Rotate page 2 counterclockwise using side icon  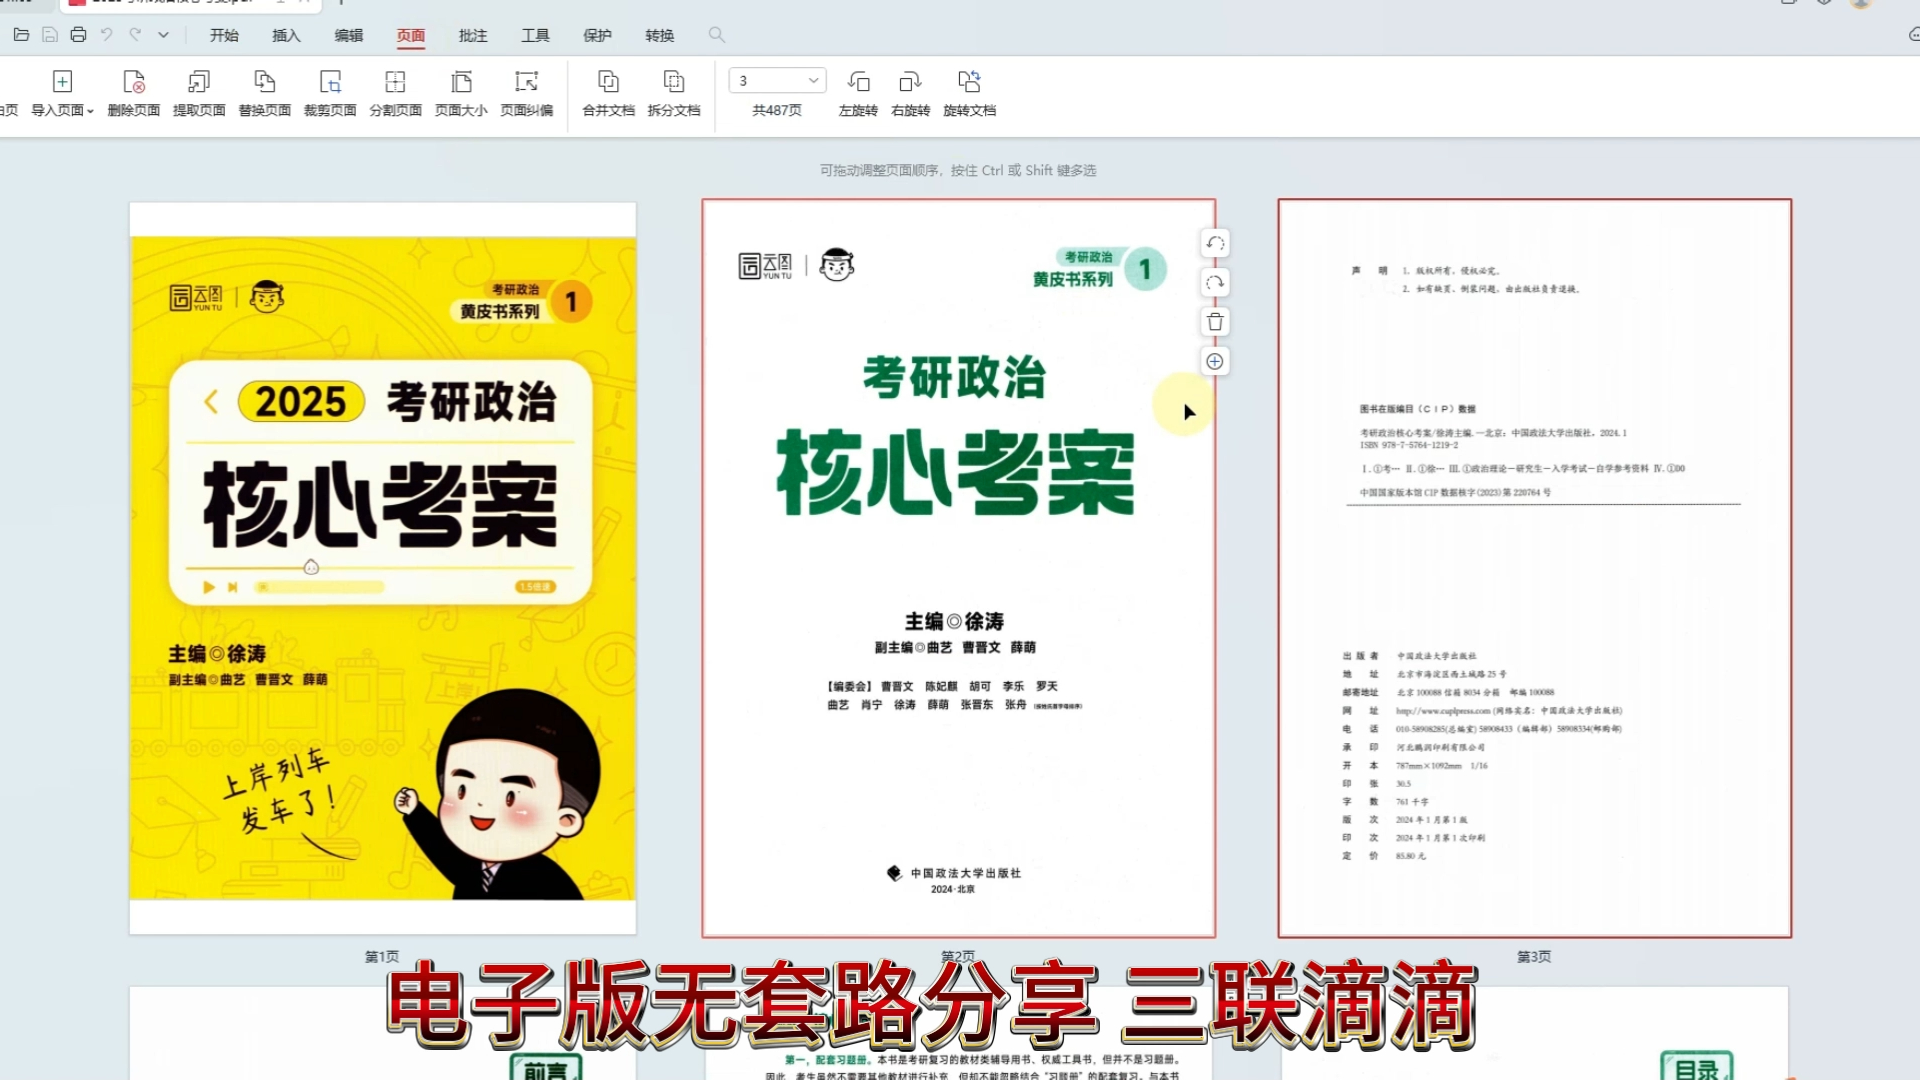[1215, 243]
